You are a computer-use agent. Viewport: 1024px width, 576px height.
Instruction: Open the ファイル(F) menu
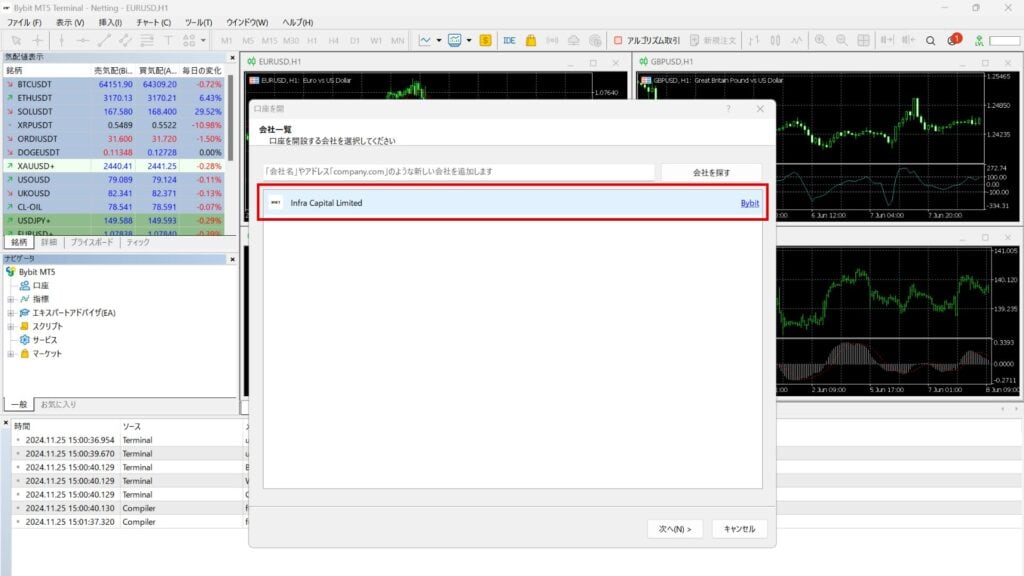(x=24, y=22)
